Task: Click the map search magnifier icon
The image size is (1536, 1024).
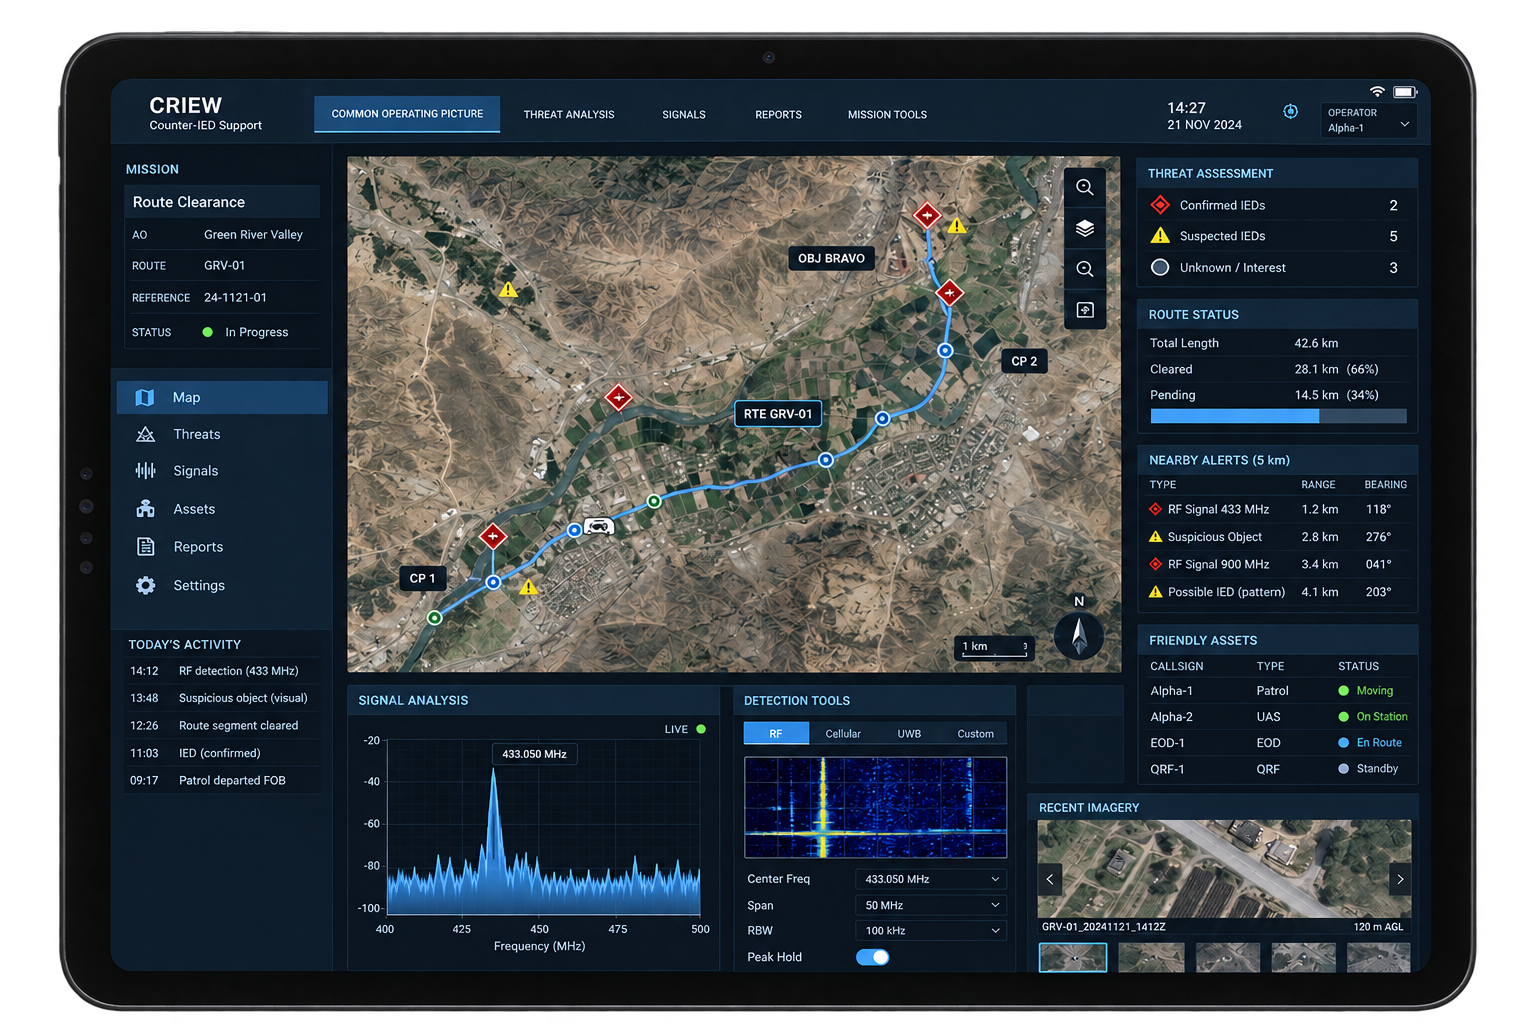Action: (1084, 188)
